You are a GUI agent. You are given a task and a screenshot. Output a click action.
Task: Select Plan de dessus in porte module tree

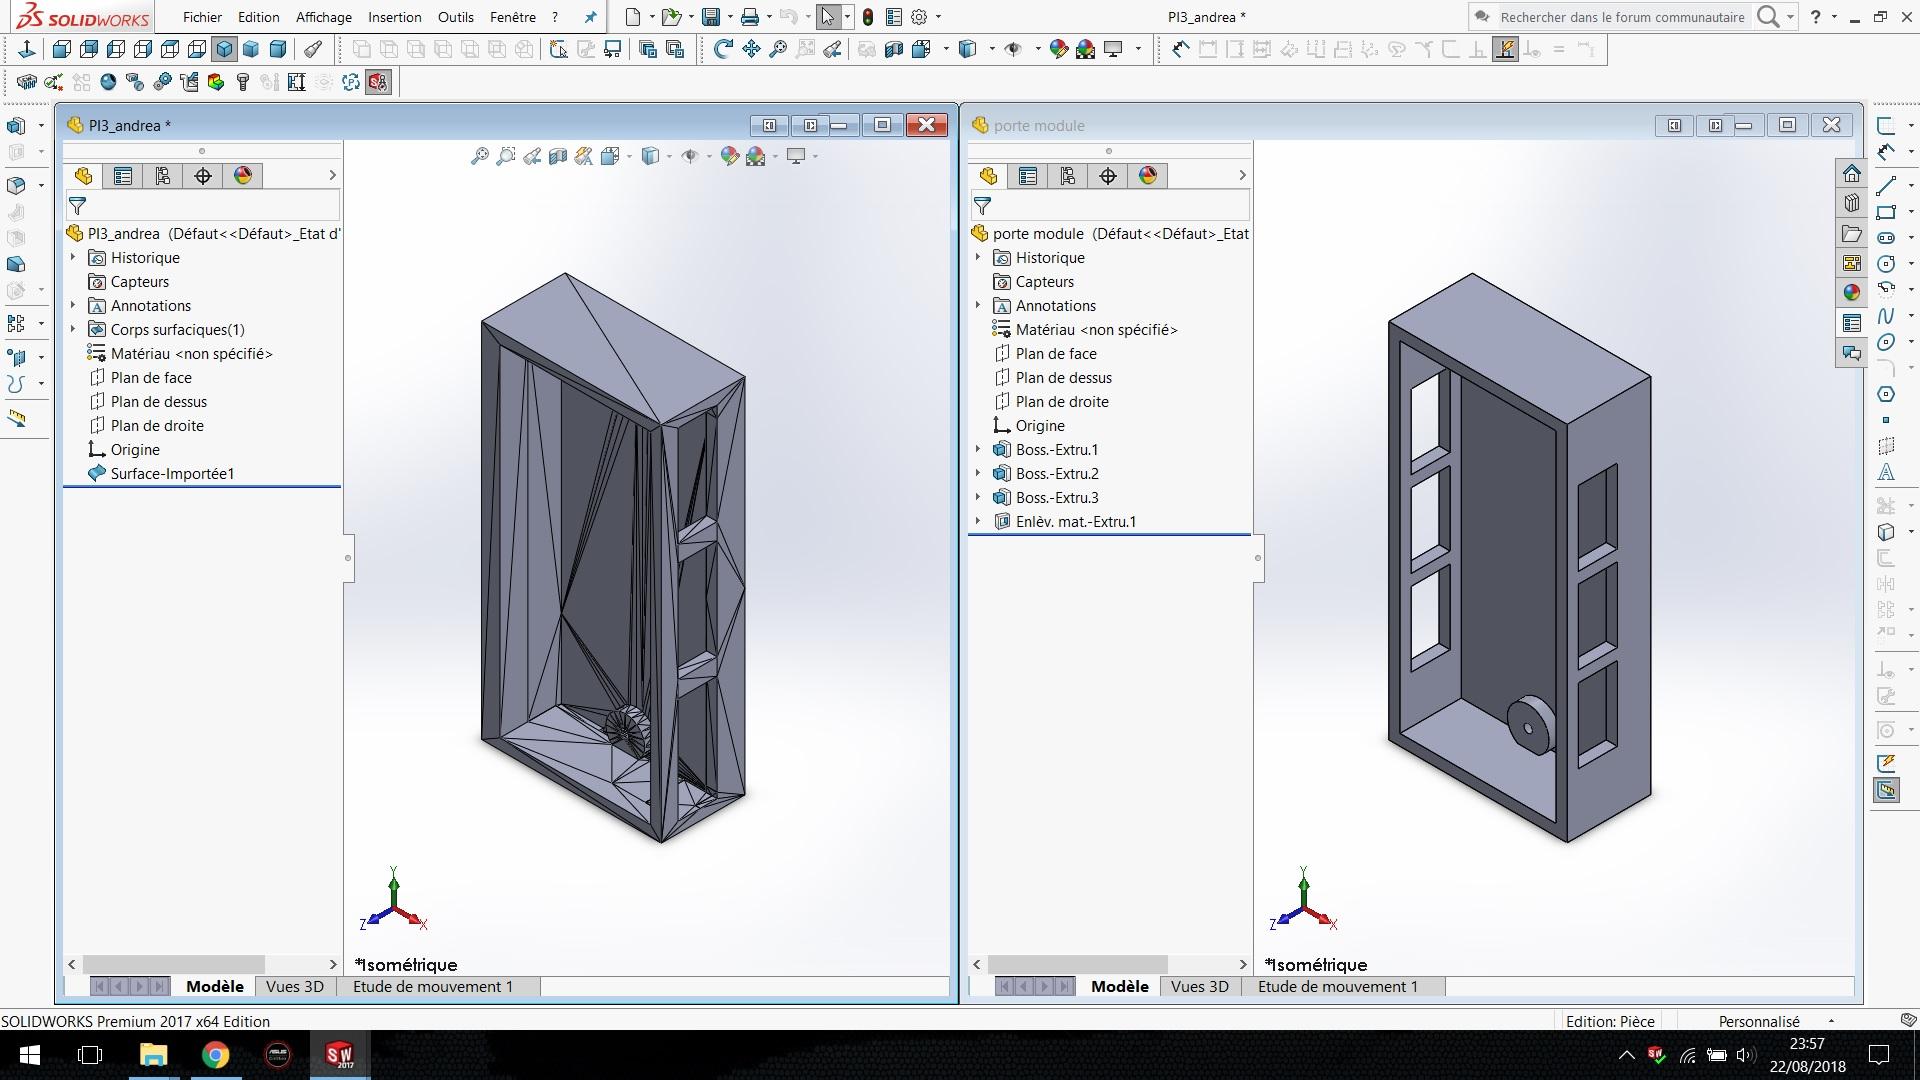[1064, 377]
